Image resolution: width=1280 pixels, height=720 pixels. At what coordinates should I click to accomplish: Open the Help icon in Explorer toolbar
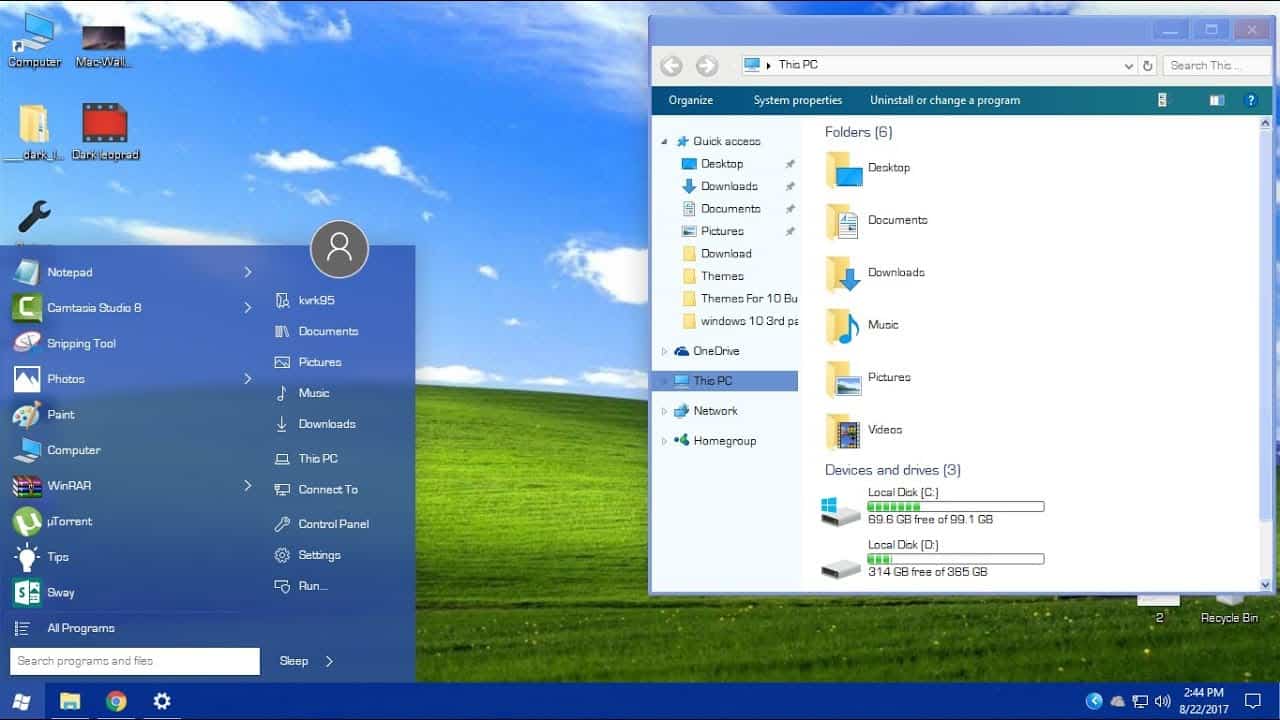pos(1250,100)
